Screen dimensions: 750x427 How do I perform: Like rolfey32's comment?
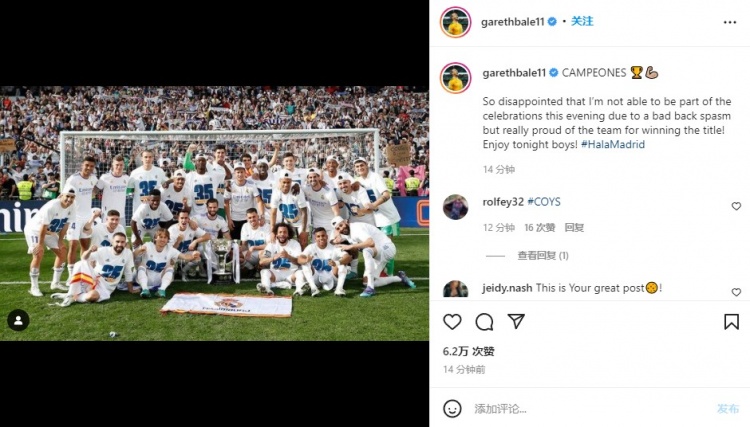(x=736, y=206)
